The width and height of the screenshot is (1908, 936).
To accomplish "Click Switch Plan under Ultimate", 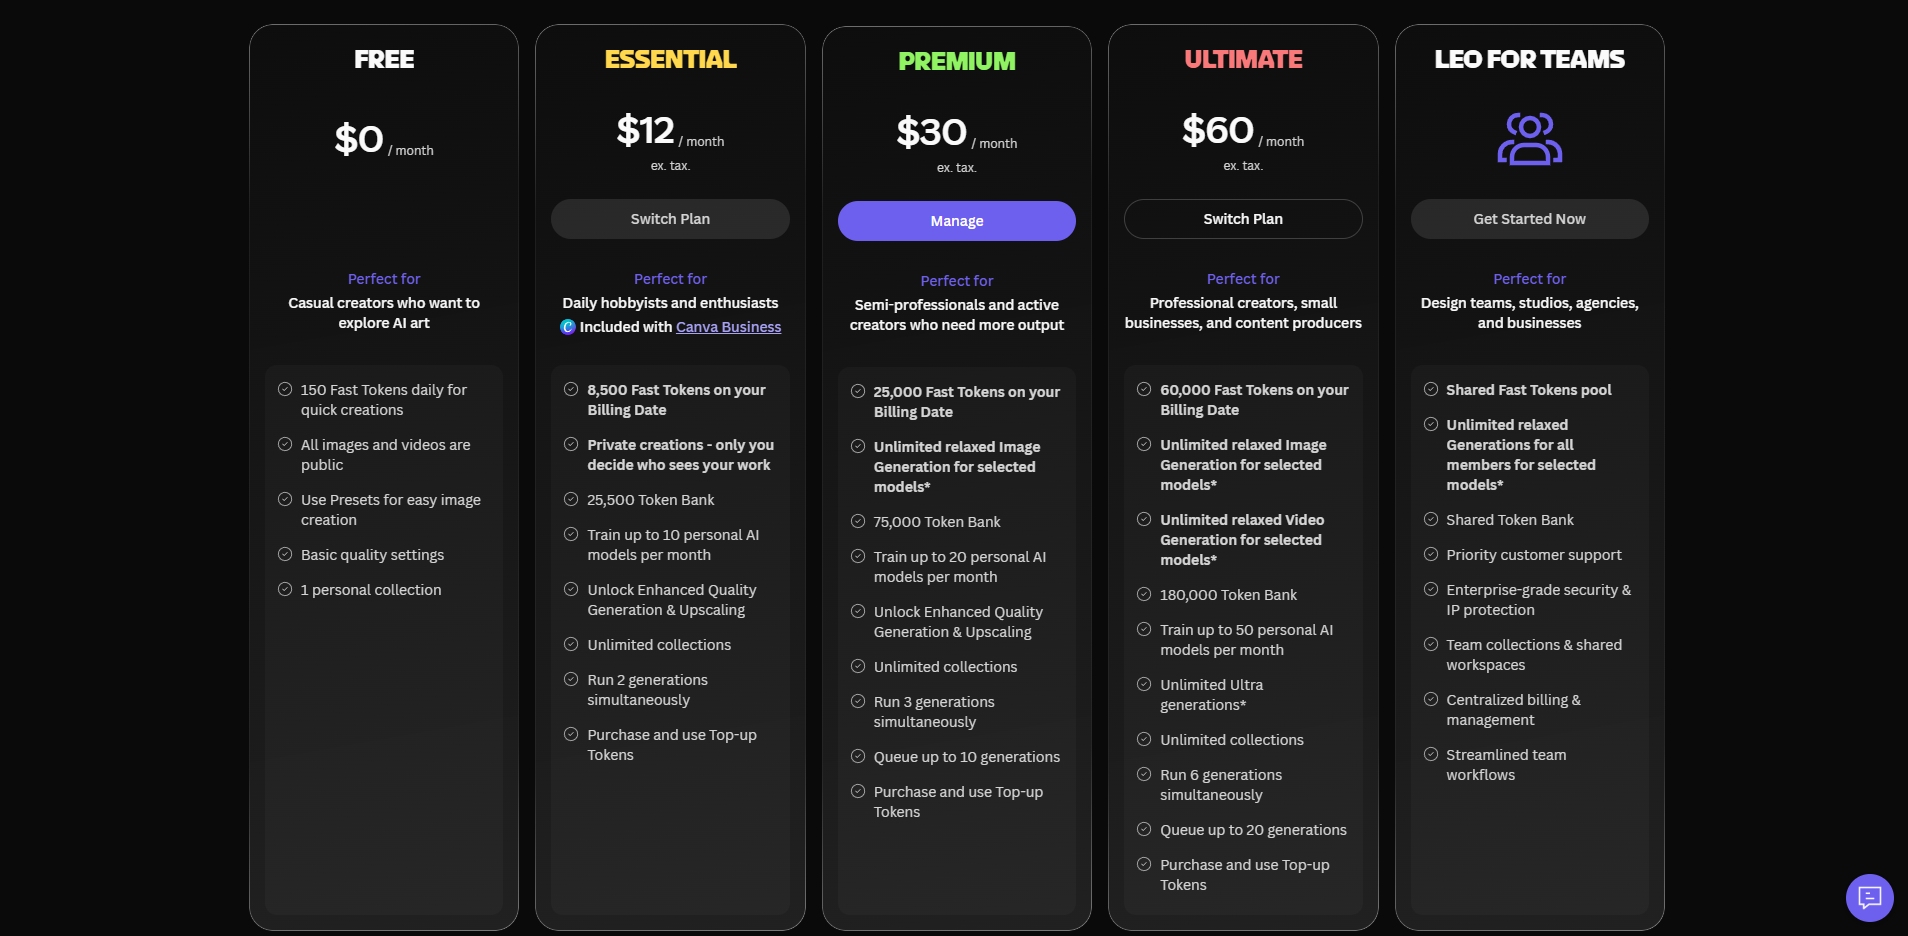I will pyautogui.click(x=1243, y=219).
